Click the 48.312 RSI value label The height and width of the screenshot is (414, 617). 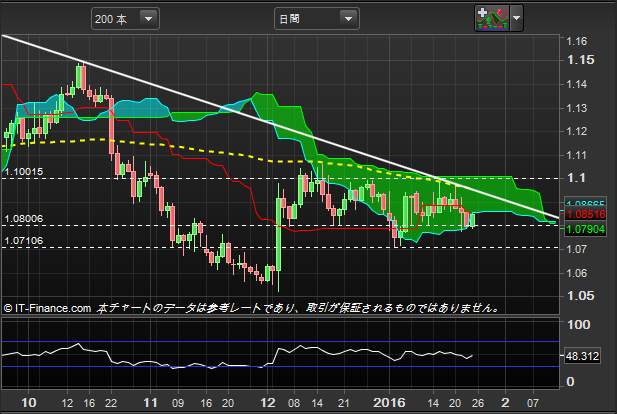click(582, 356)
